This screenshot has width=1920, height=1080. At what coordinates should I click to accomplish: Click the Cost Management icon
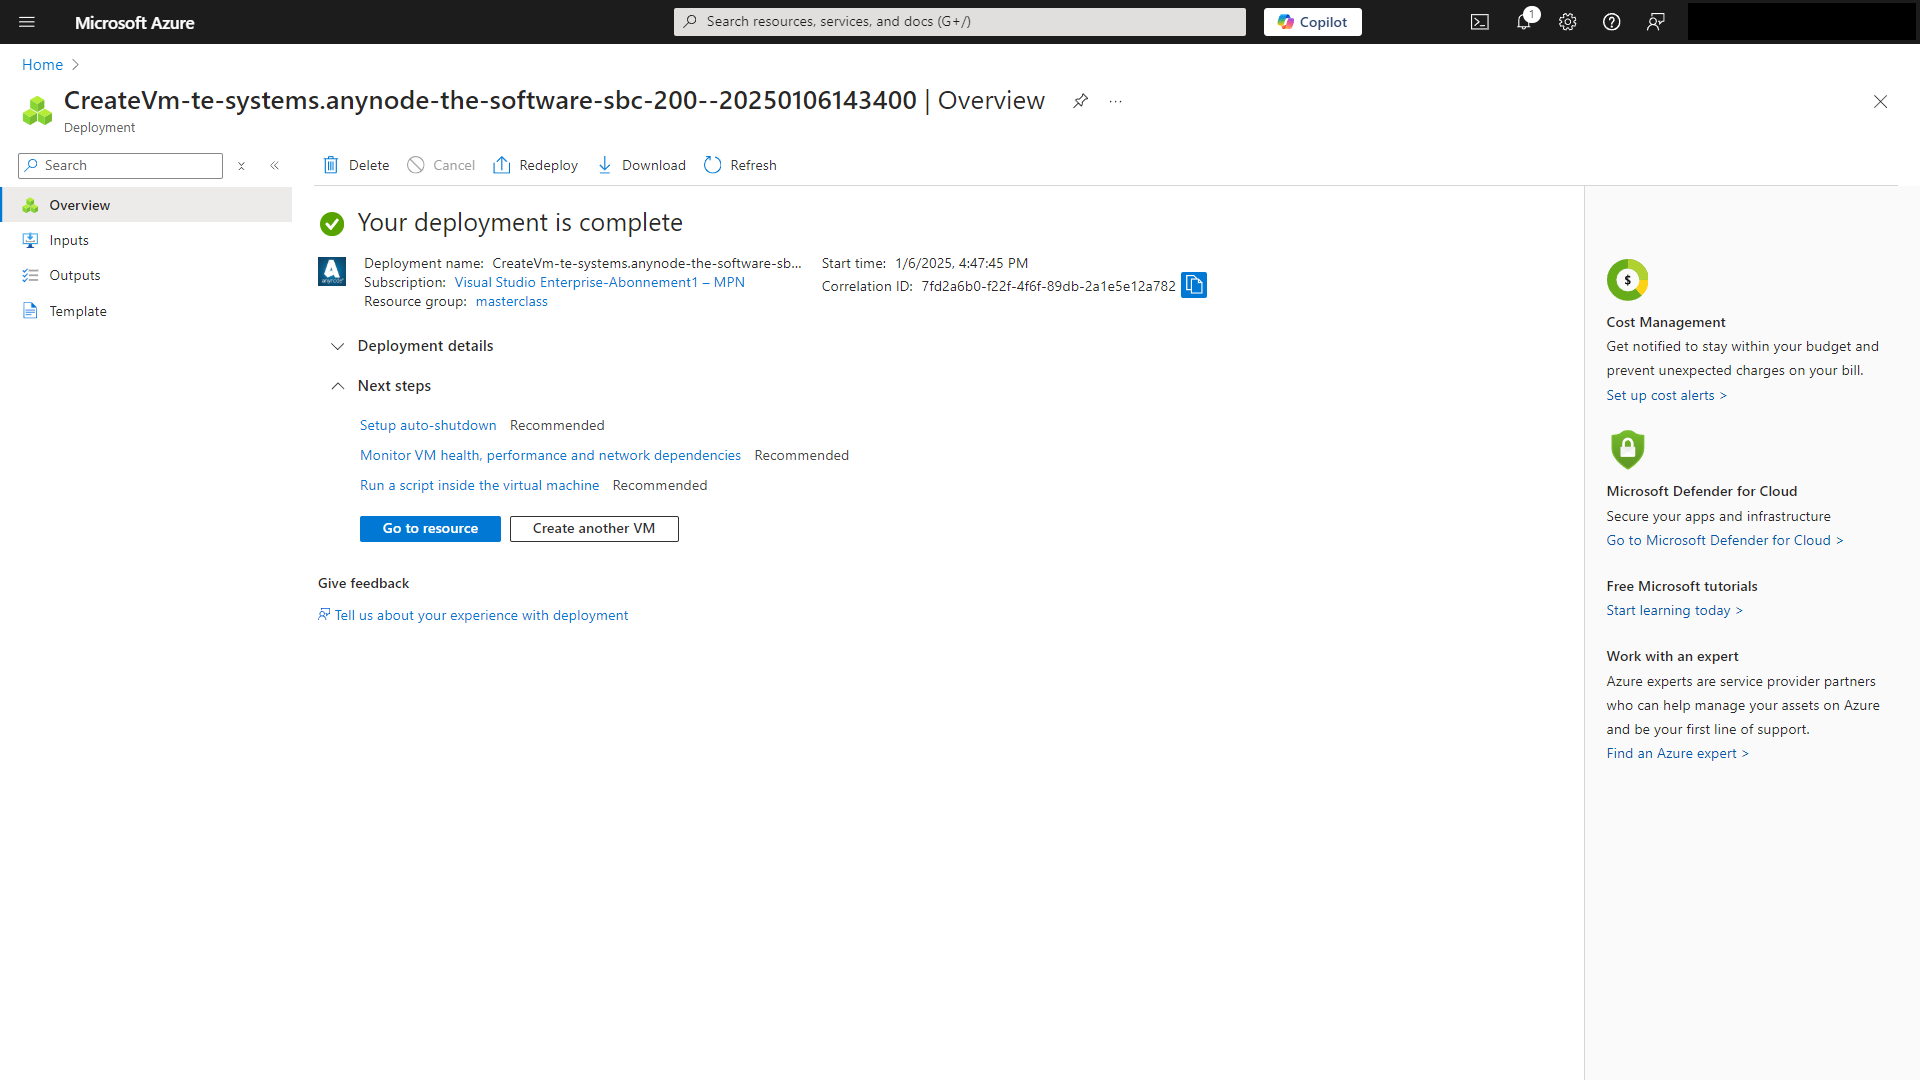(1627, 280)
